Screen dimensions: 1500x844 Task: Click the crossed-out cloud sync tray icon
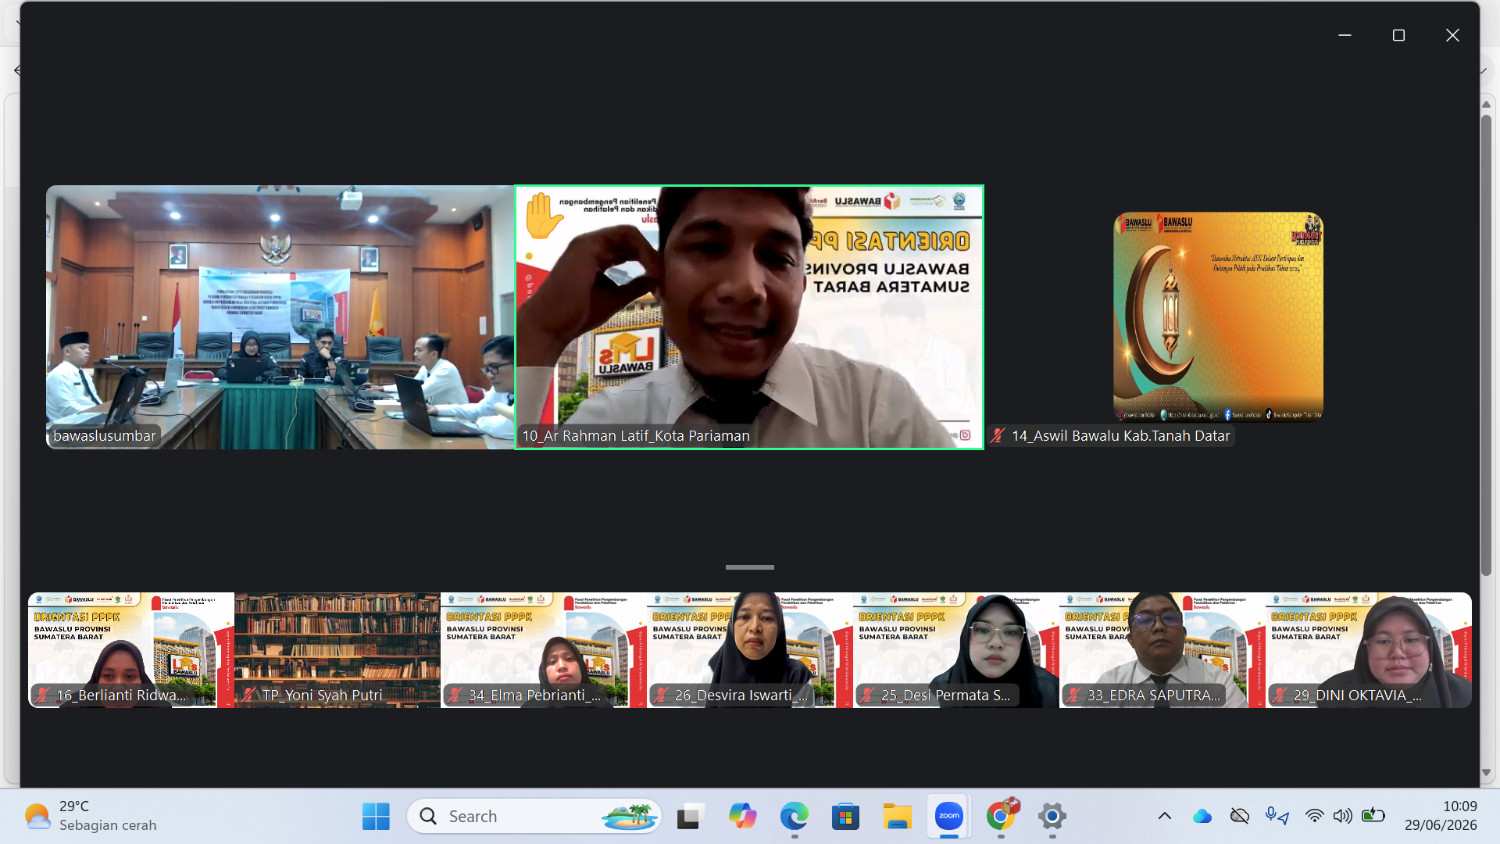point(1240,816)
